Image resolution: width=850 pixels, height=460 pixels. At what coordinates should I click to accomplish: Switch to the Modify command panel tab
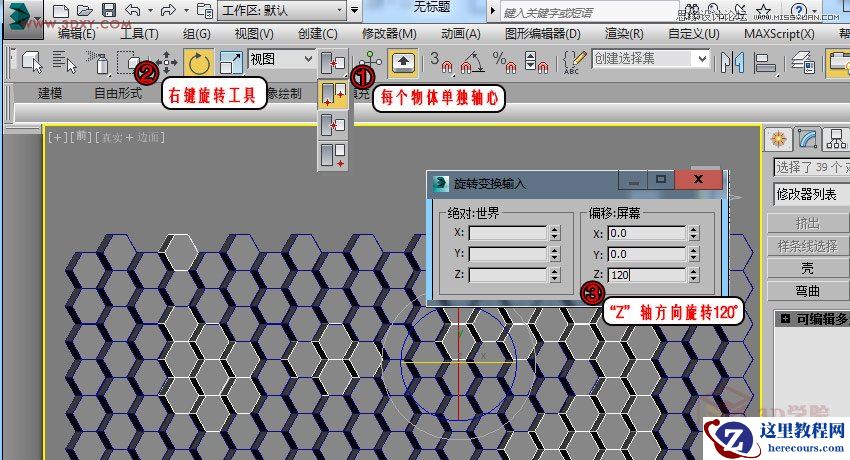click(x=807, y=139)
